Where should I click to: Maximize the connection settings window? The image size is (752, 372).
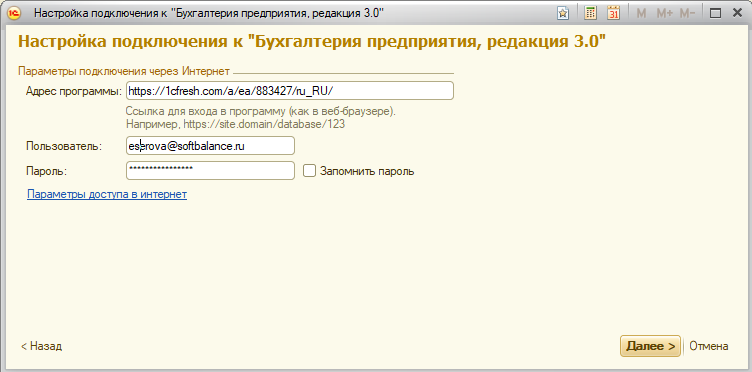point(715,13)
